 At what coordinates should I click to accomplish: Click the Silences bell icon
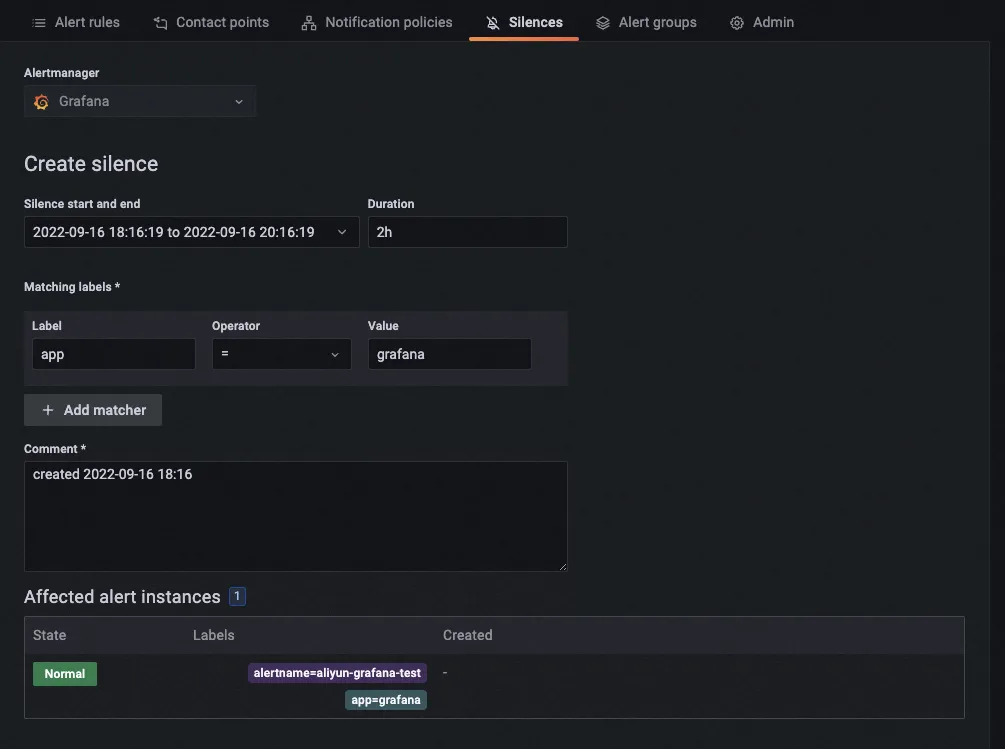pyautogui.click(x=492, y=22)
